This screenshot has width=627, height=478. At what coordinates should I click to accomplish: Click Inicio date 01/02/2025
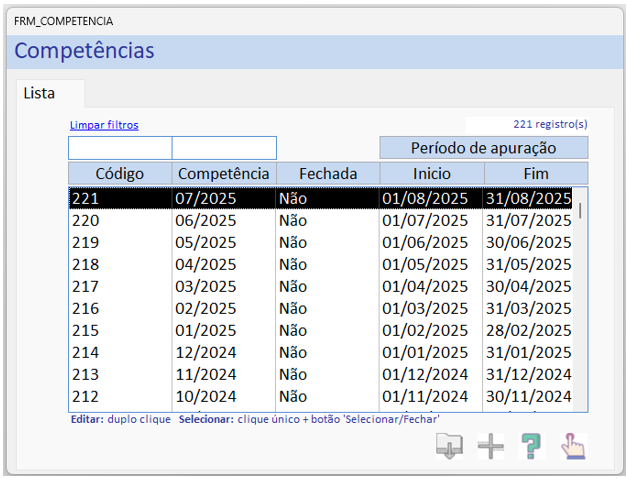click(425, 330)
